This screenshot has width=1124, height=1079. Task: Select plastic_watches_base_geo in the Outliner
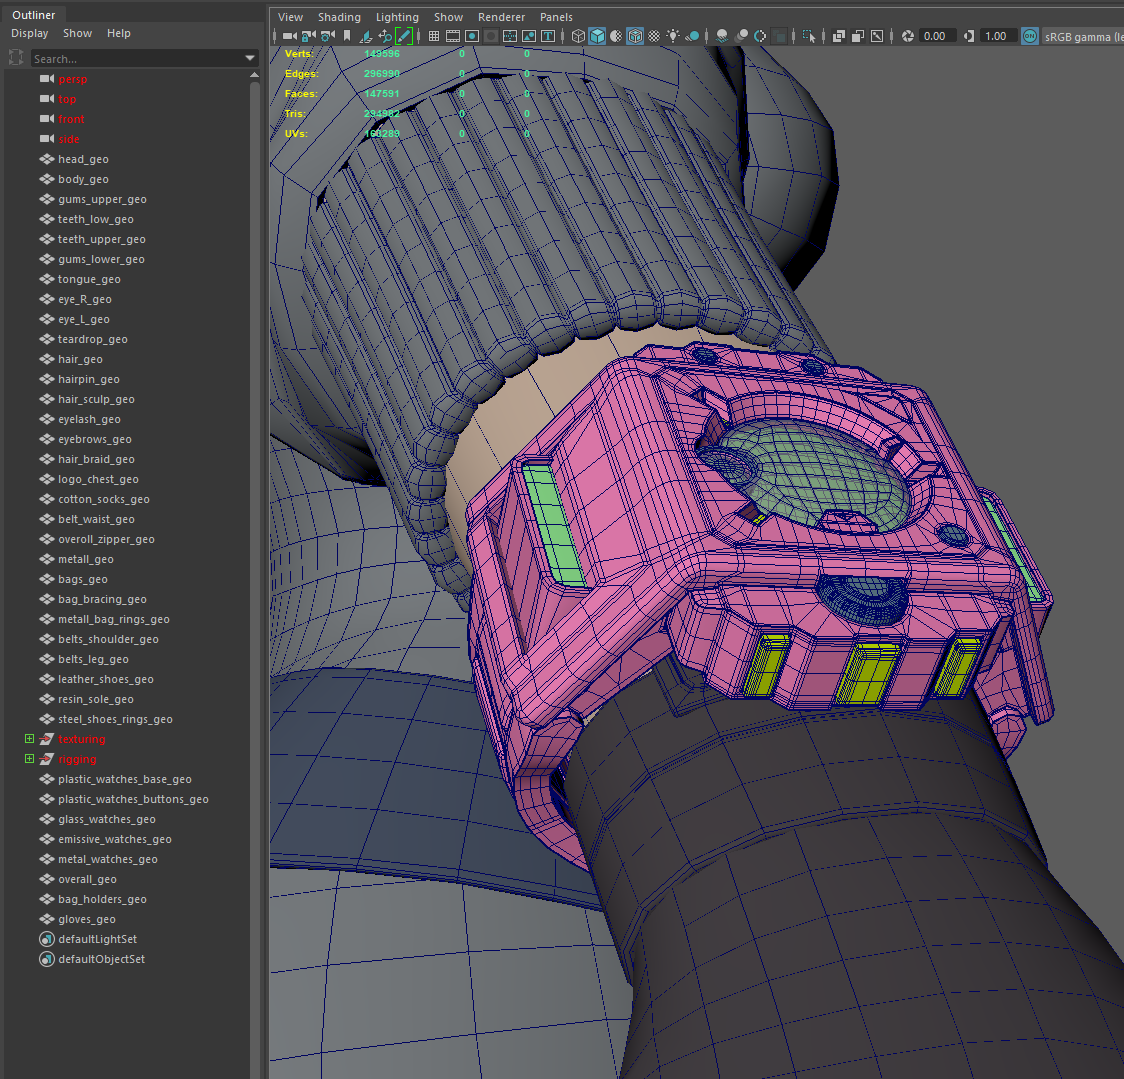point(124,779)
